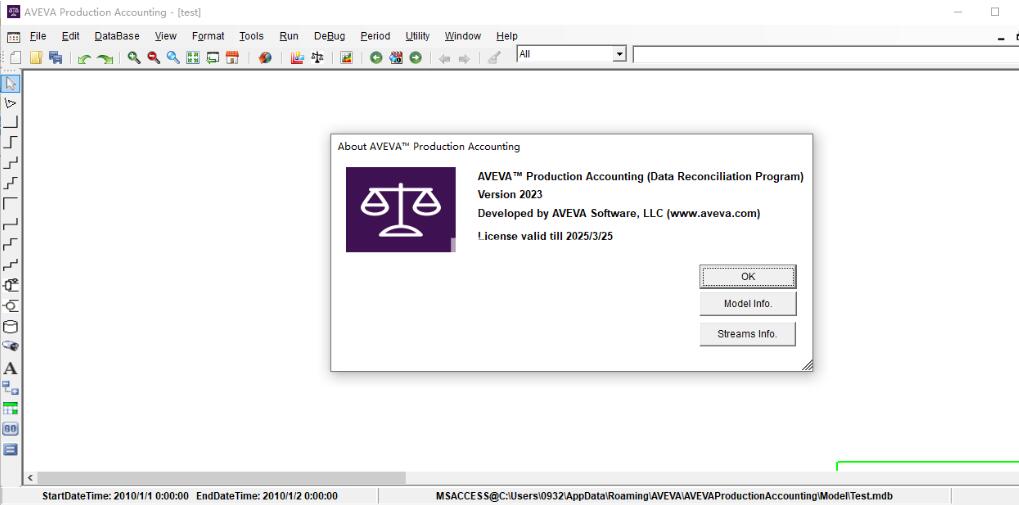The height and width of the screenshot is (505, 1019).
Task: Open the Window menu
Action: coord(463,36)
